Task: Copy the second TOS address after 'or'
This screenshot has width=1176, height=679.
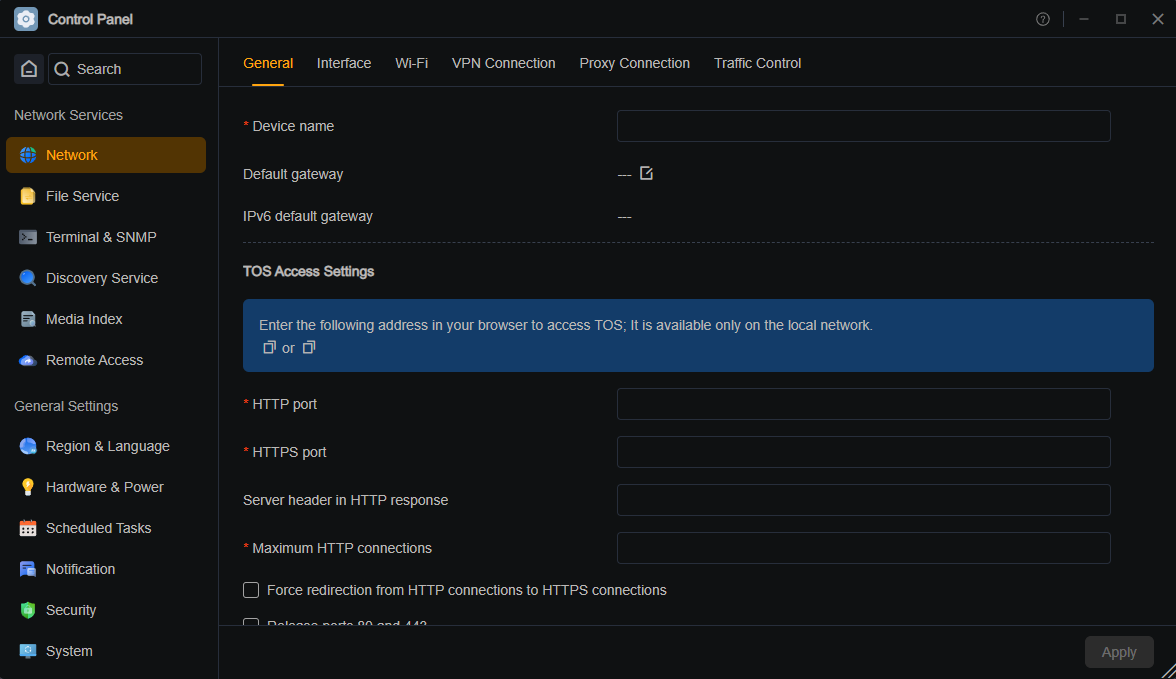Action: coord(308,347)
